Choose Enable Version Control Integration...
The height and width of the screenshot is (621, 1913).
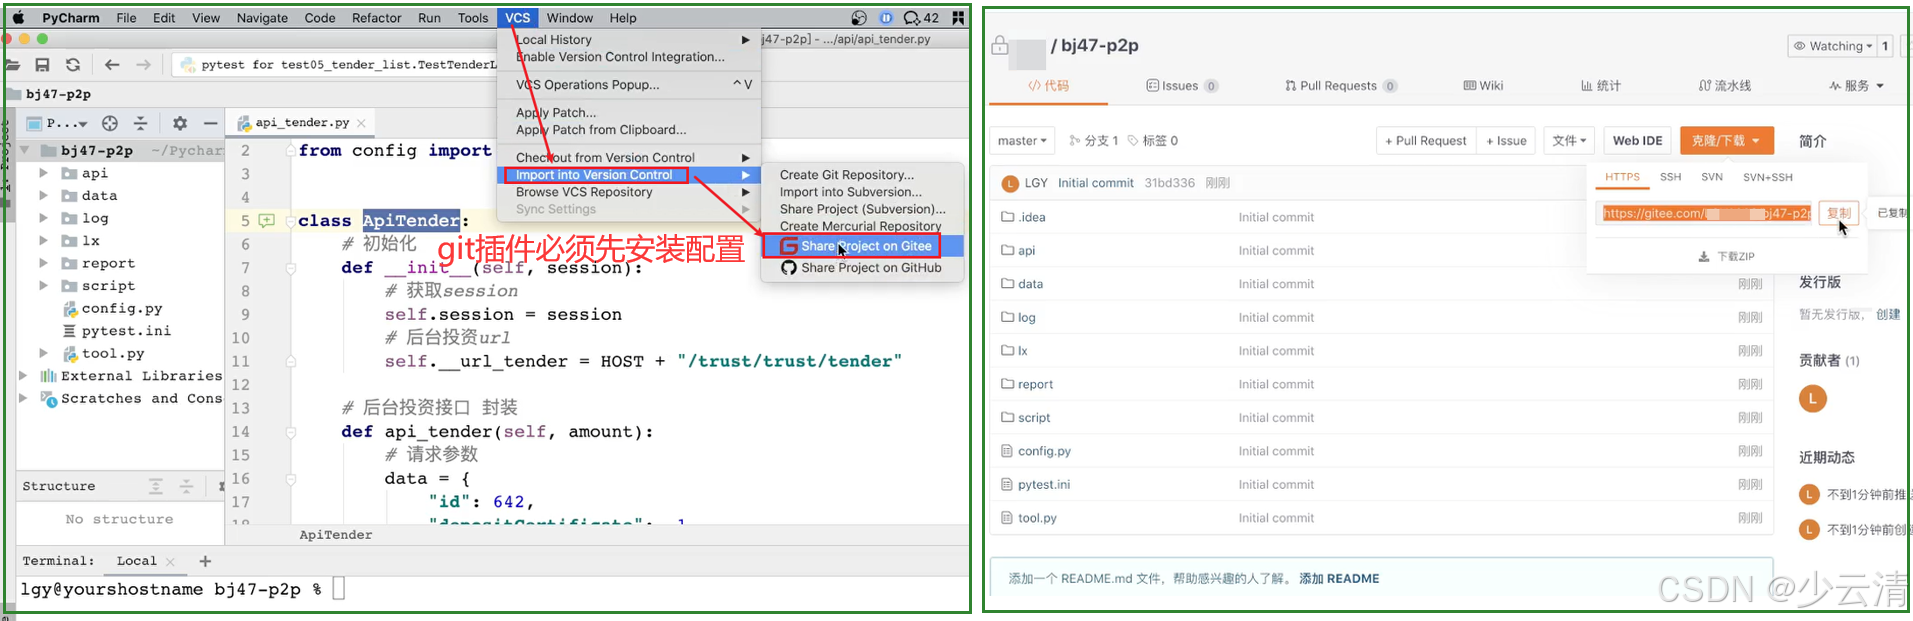coord(620,57)
